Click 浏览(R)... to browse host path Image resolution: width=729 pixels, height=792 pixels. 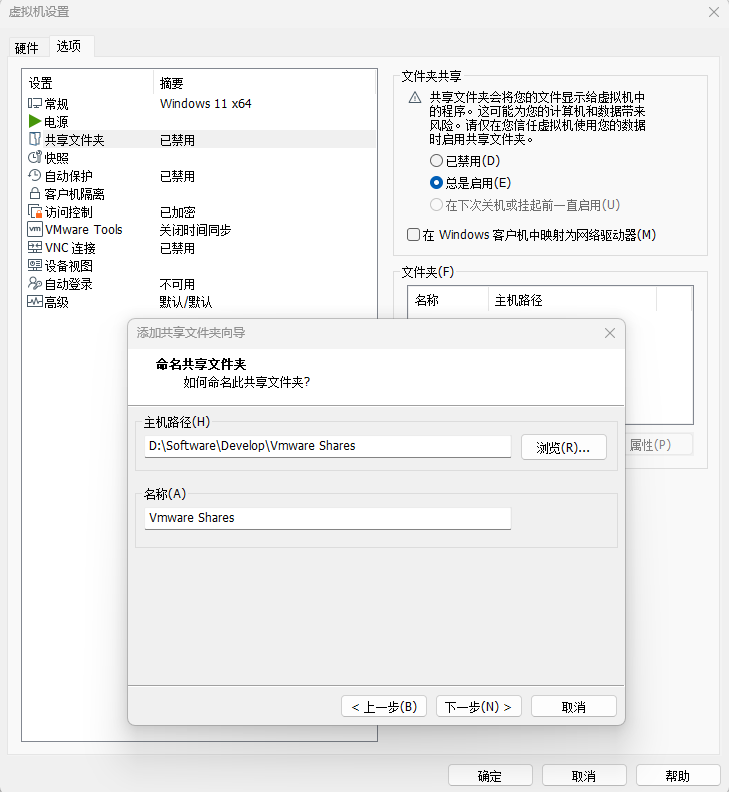point(563,448)
